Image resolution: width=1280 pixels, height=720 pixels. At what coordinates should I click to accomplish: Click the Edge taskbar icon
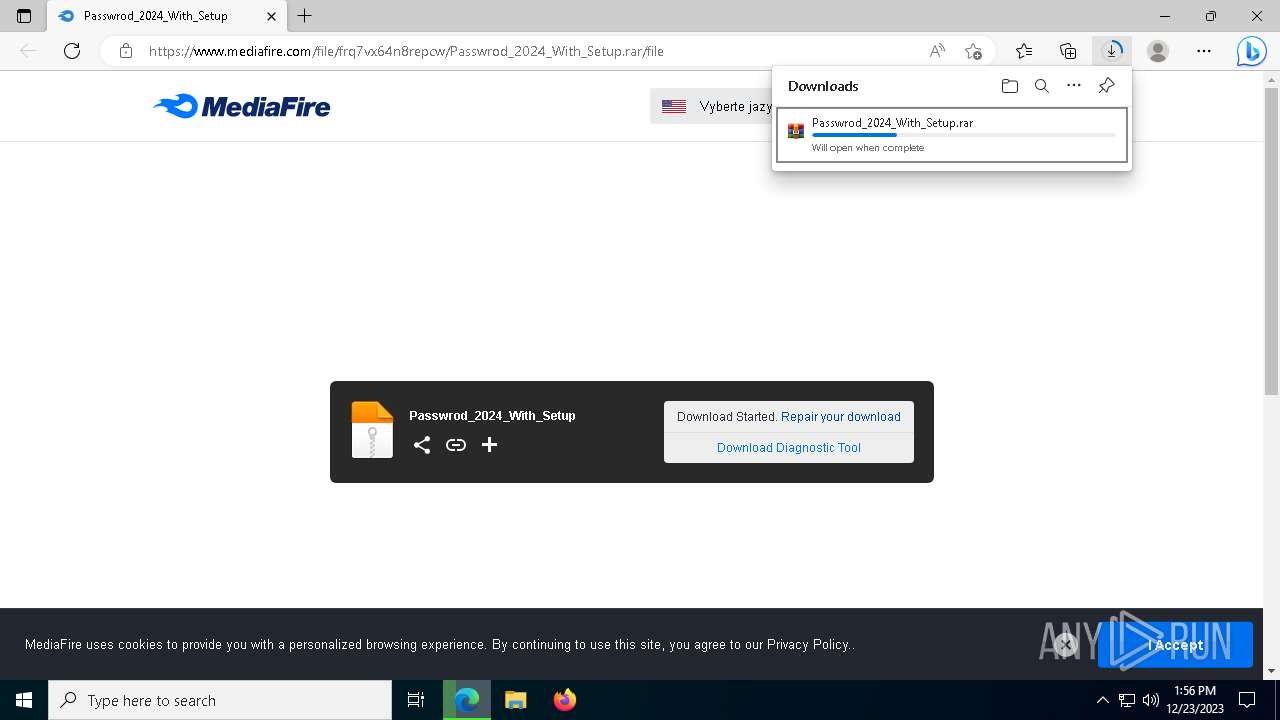pos(467,700)
